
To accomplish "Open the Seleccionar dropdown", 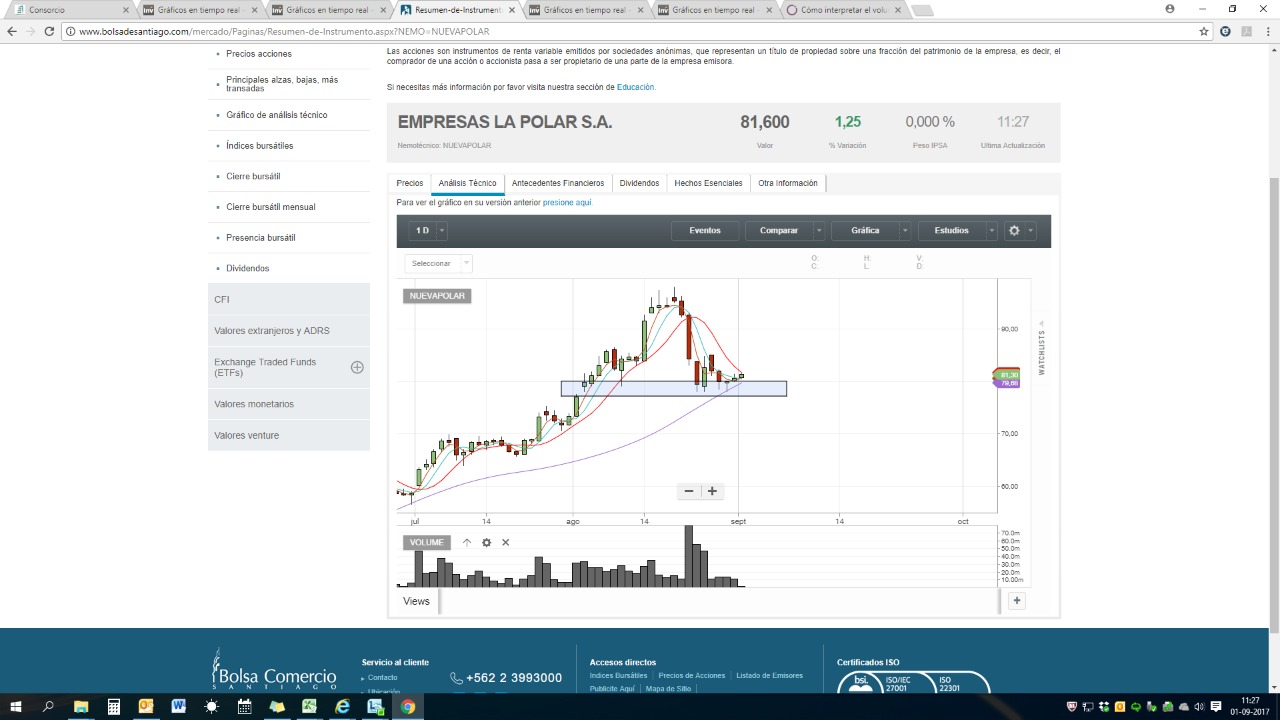I will (x=438, y=264).
